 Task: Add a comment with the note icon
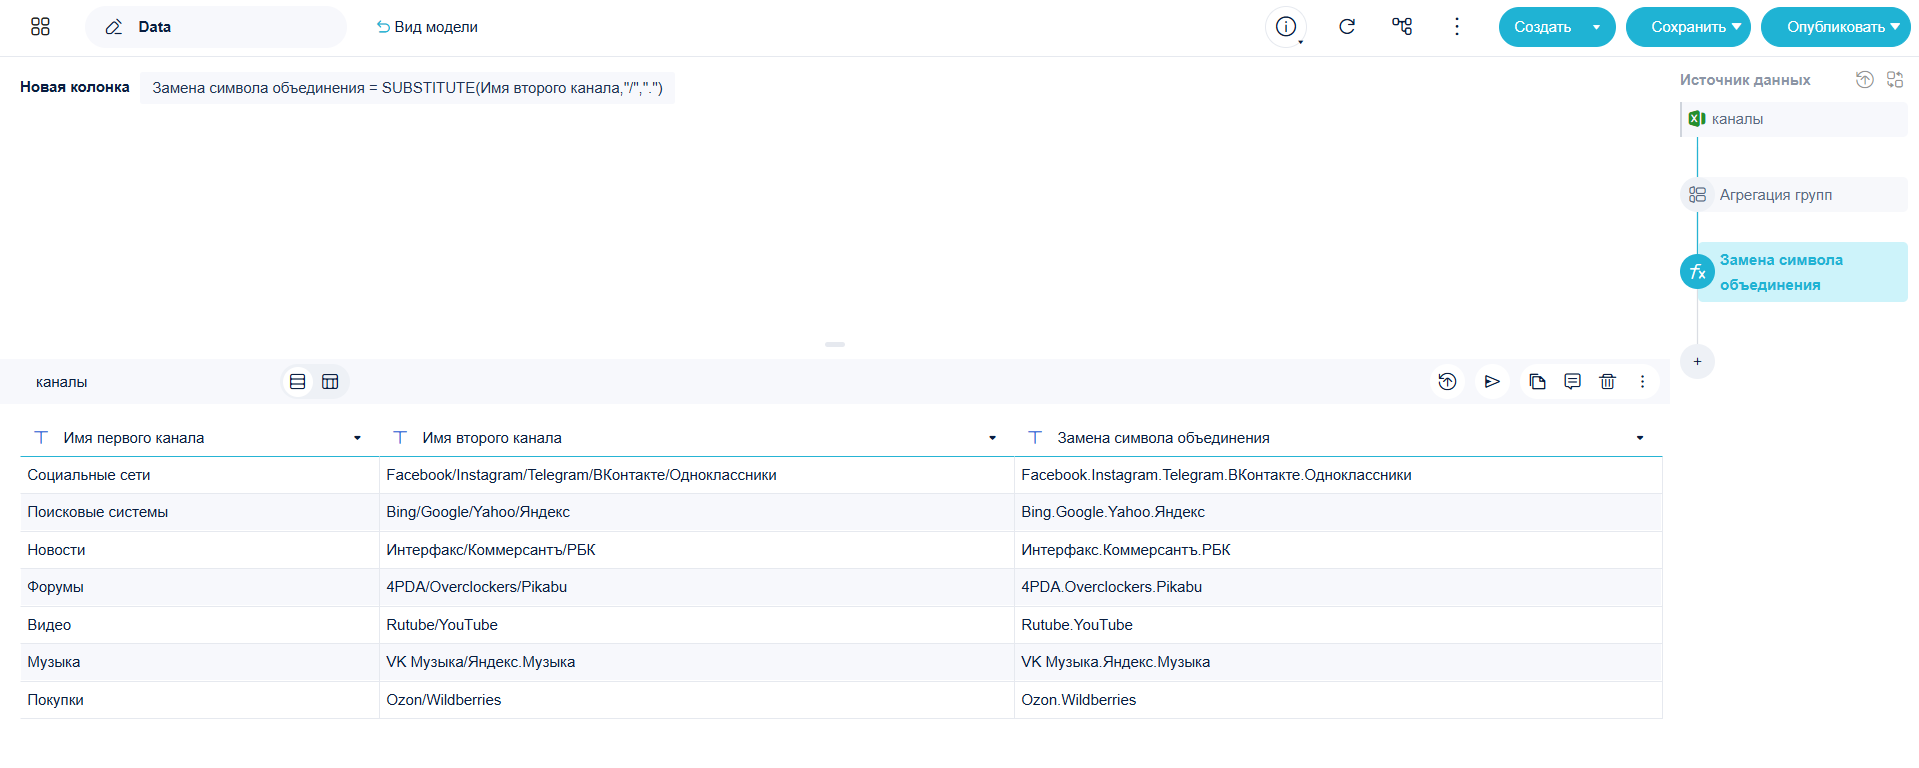1572,381
